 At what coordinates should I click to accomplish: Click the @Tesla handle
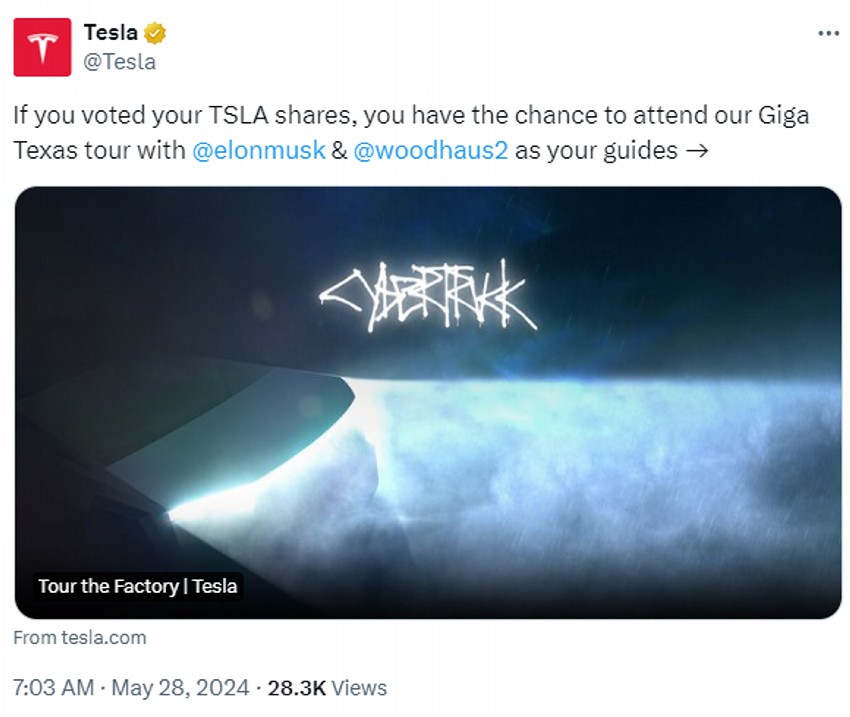coord(119,61)
